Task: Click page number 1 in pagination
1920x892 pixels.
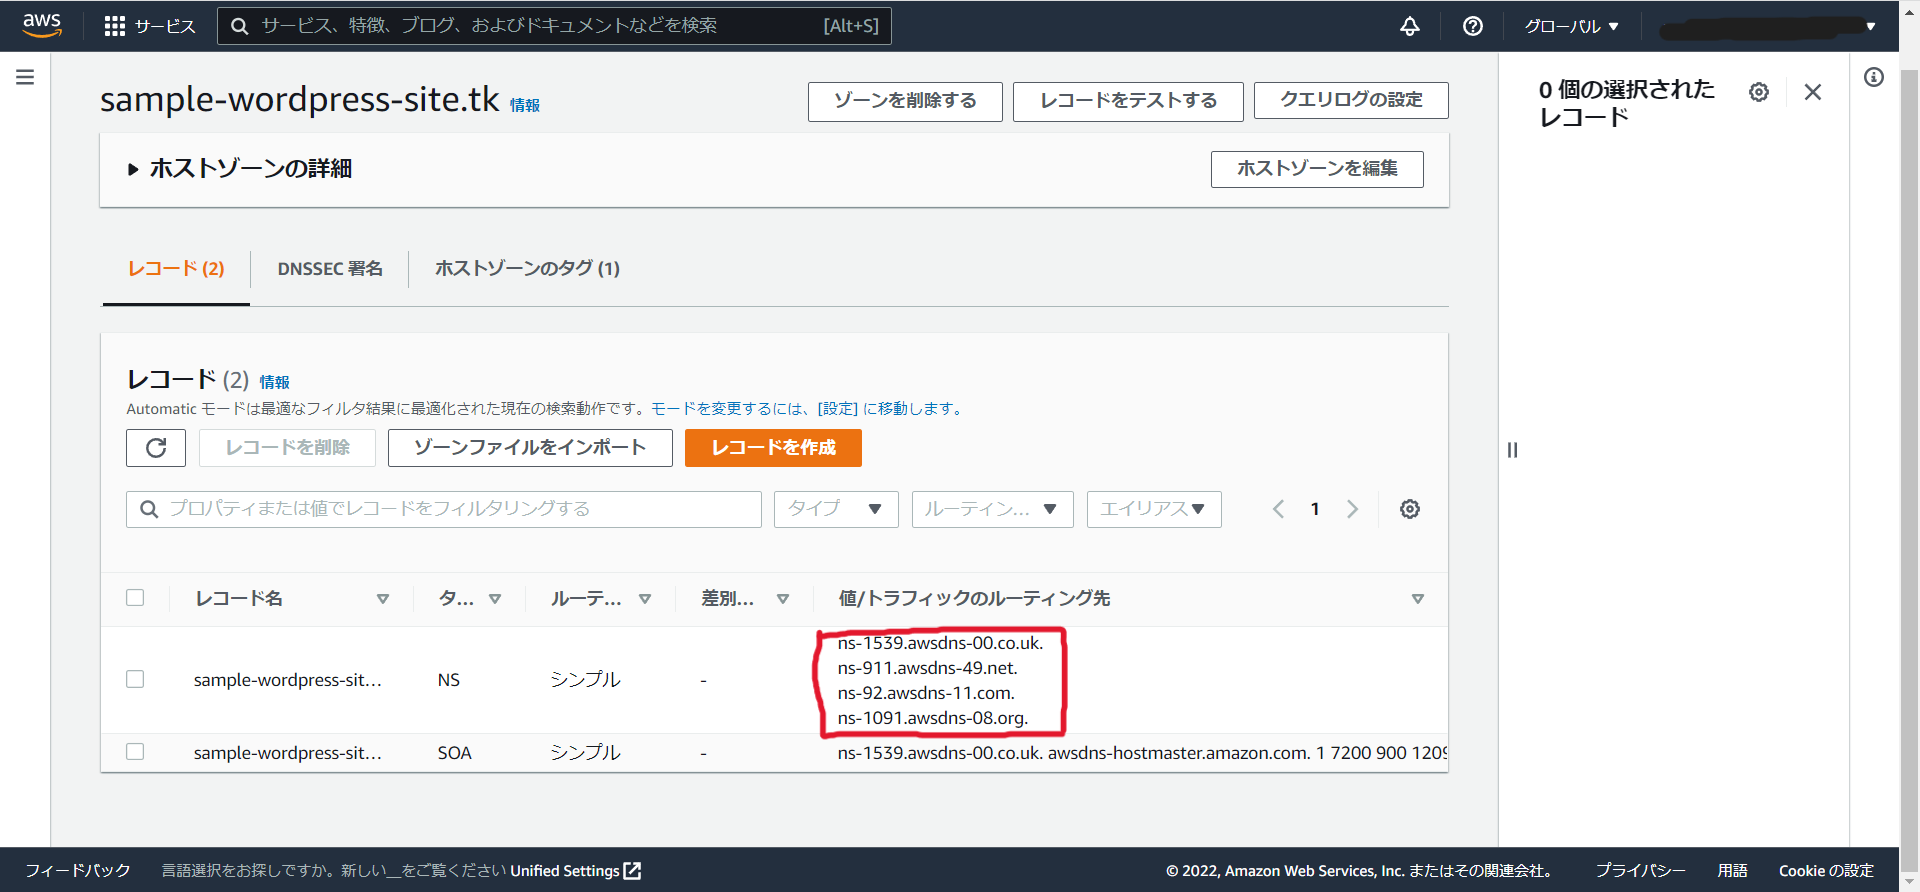Action: [x=1315, y=509]
